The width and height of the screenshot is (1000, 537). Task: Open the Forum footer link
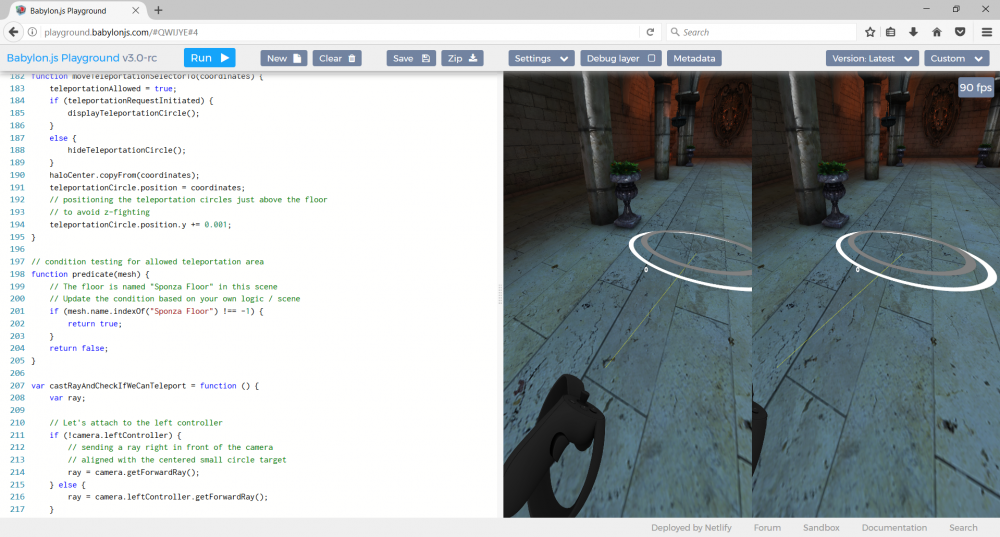[767, 527]
